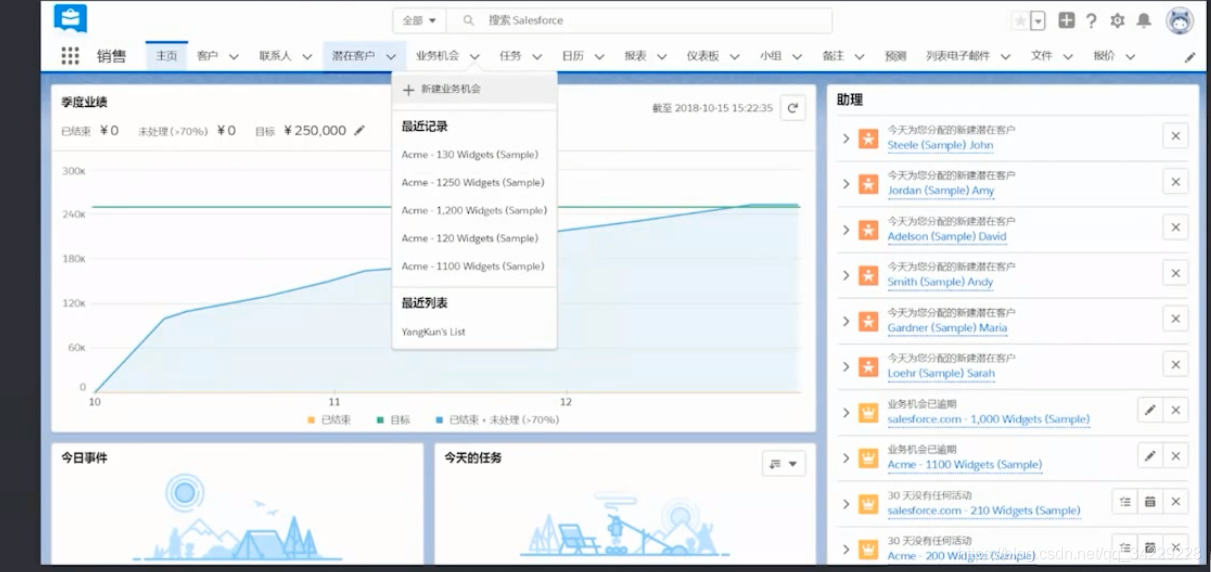Dismiss the Adelson (Sample) David item
The height and width of the screenshot is (572, 1211).
(x=1175, y=227)
